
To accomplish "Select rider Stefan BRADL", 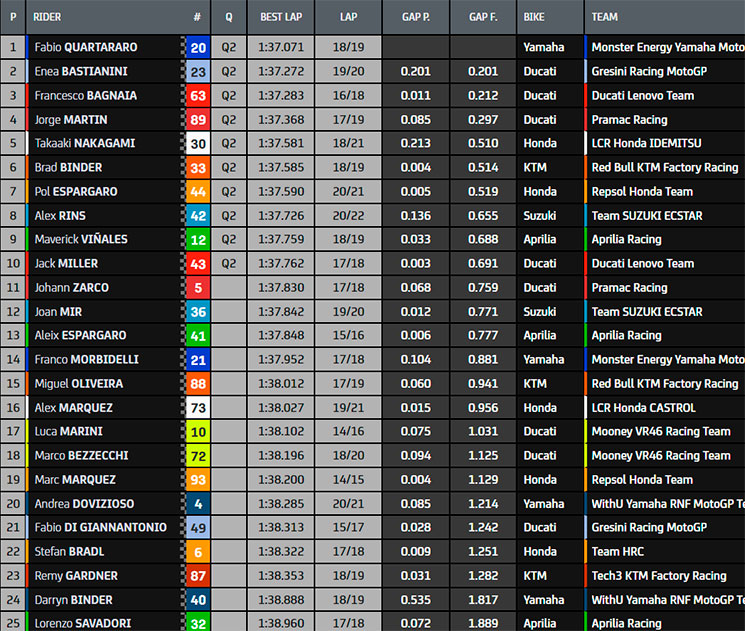I will 69,551.
